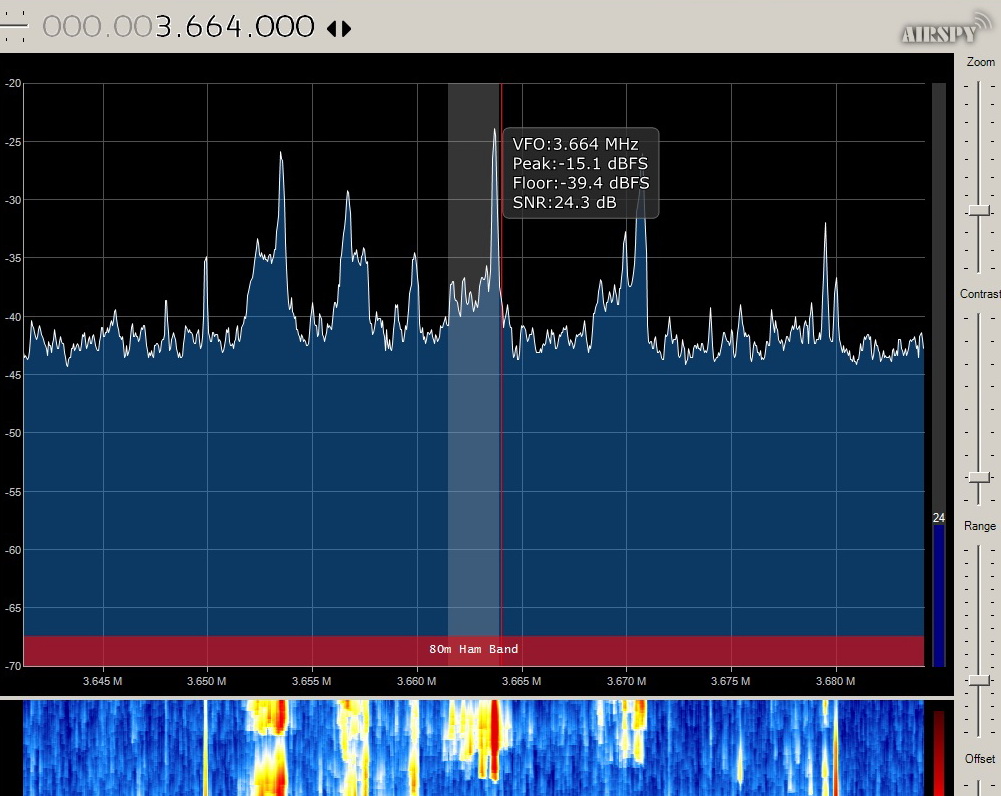The width and height of the screenshot is (1001, 796).
Task: Click the right frequency step arrow
Action: point(347,28)
